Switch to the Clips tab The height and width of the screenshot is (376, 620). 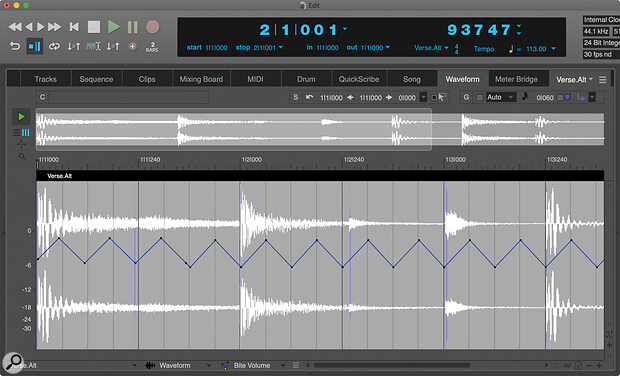click(147, 79)
